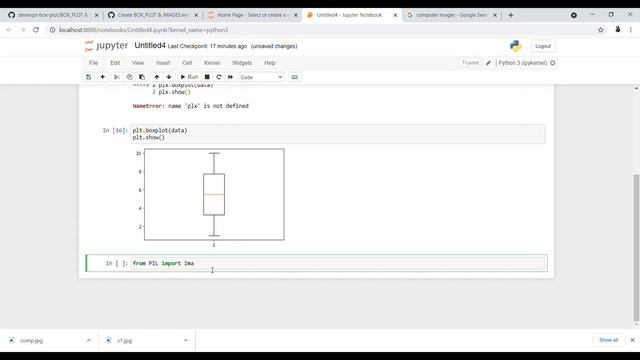Close the Home Page tab

(296, 15)
